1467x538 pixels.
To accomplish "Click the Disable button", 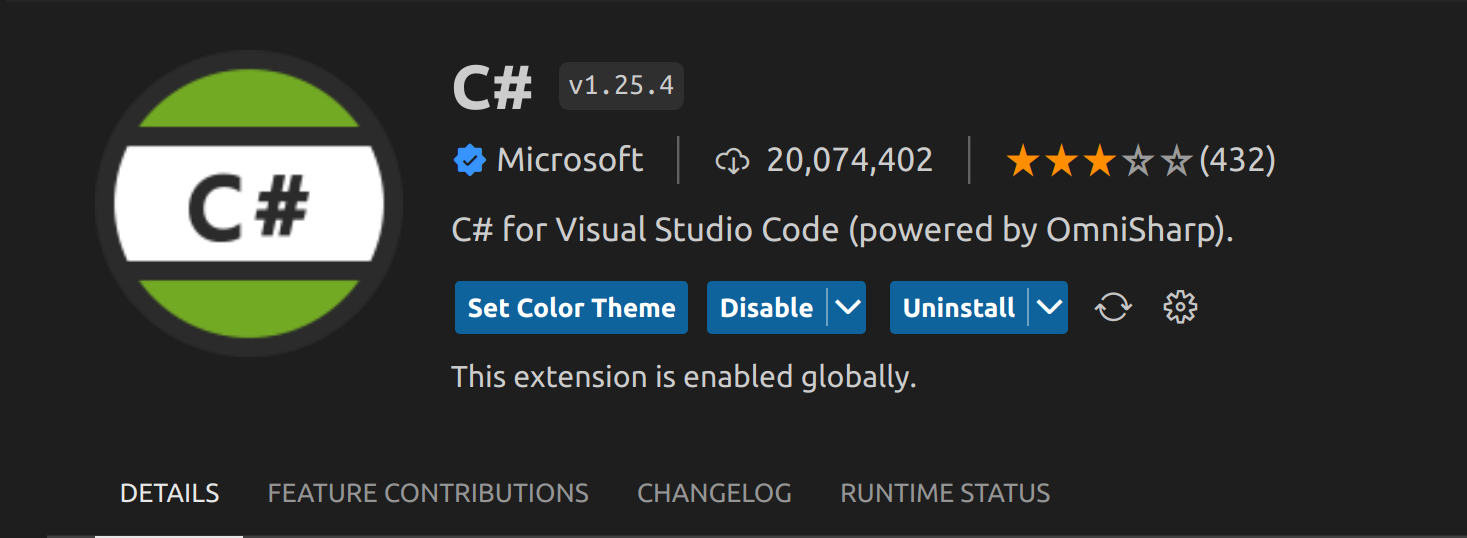I will (767, 307).
